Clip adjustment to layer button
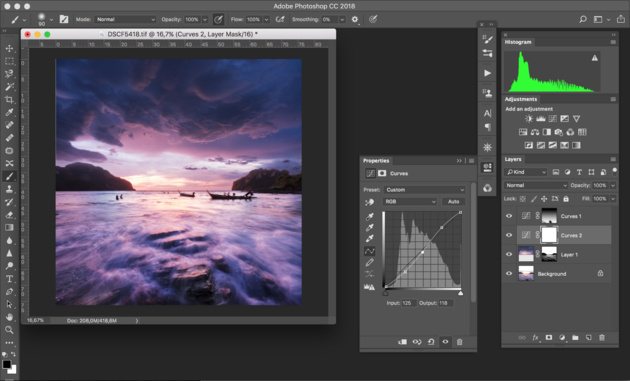This screenshot has height=381, width=630. point(402,342)
